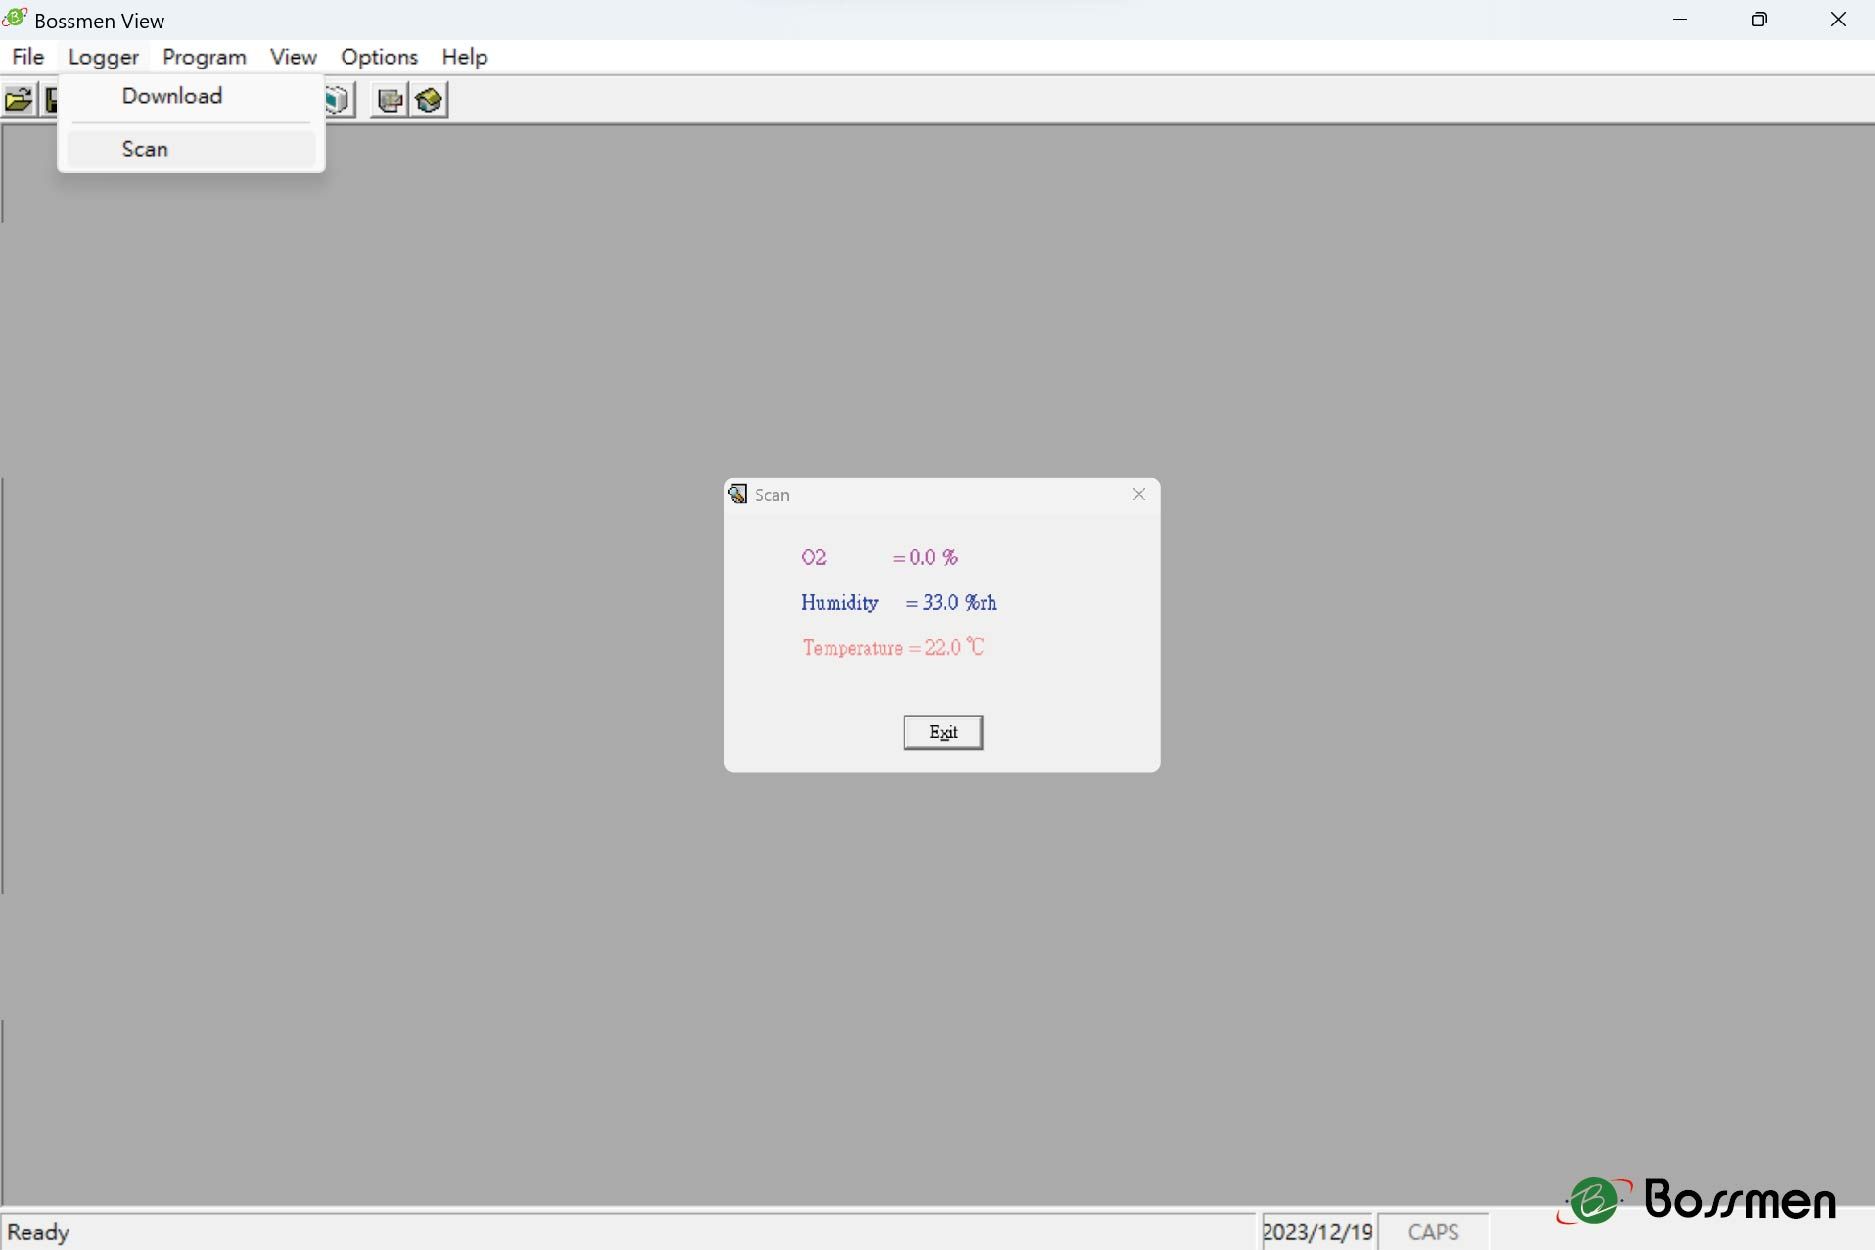The height and width of the screenshot is (1250, 1875).
Task: Click the Bossmen View app icon in title bar
Action: pos(15,19)
